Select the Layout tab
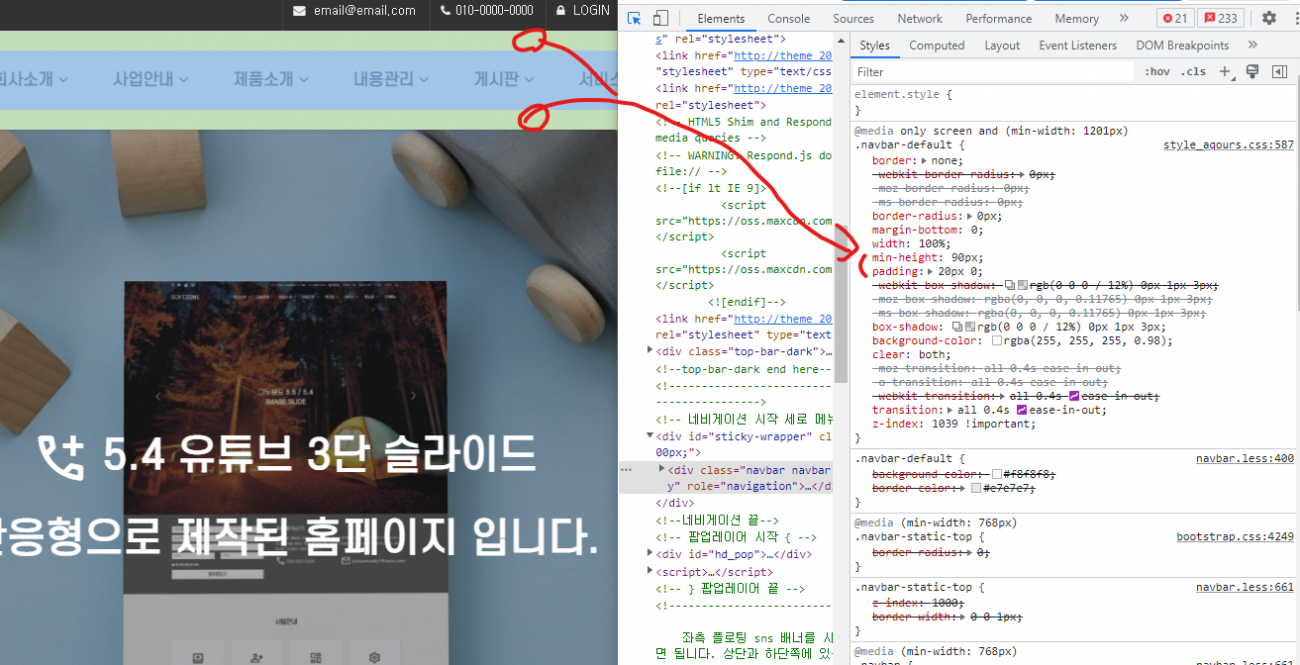Viewport: 1300px width, 665px height. pyautogui.click(x=1002, y=45)
